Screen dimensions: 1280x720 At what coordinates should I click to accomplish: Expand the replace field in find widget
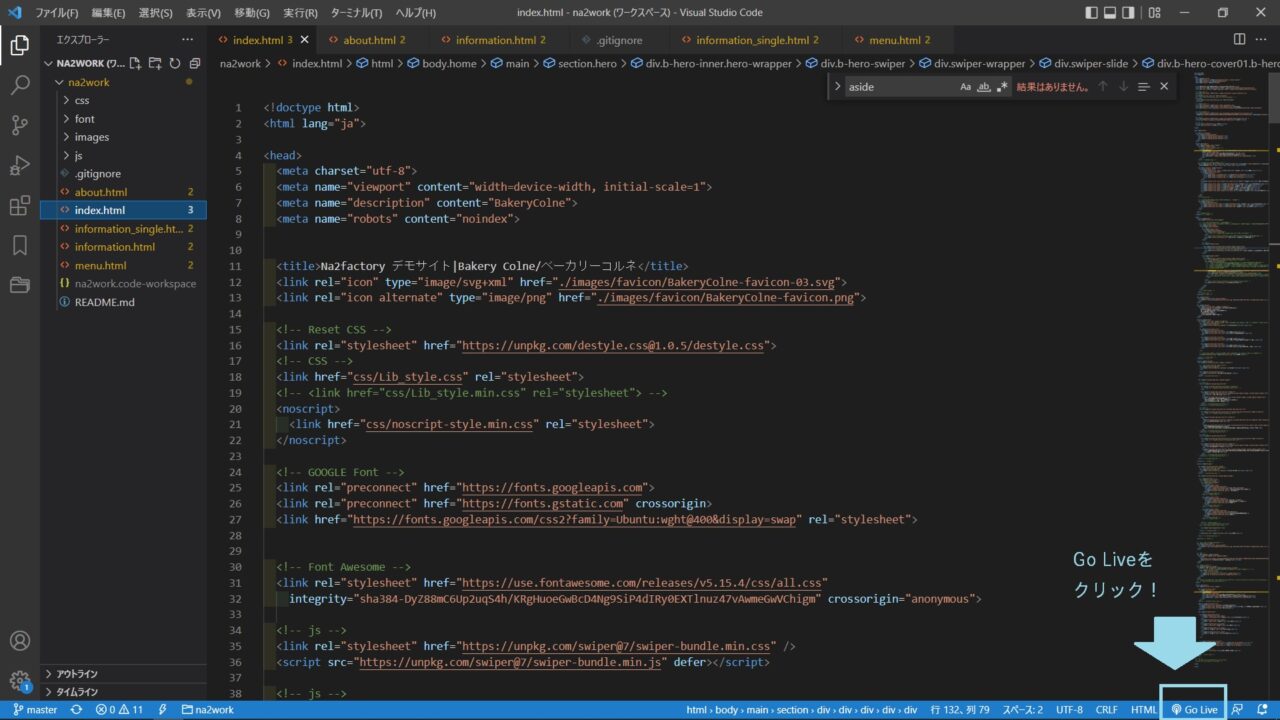pos(838,87)
